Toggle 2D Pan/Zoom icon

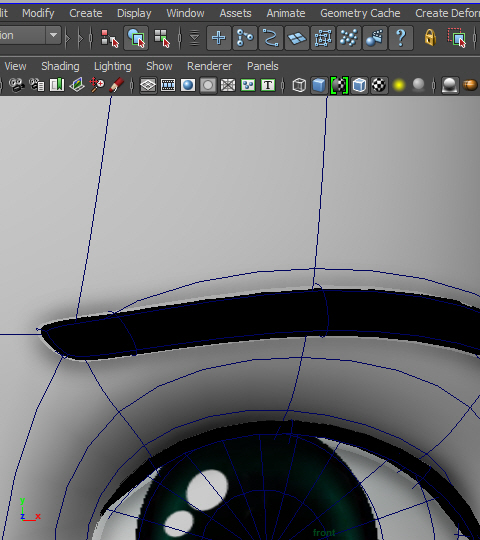click(x=97, y=85)
